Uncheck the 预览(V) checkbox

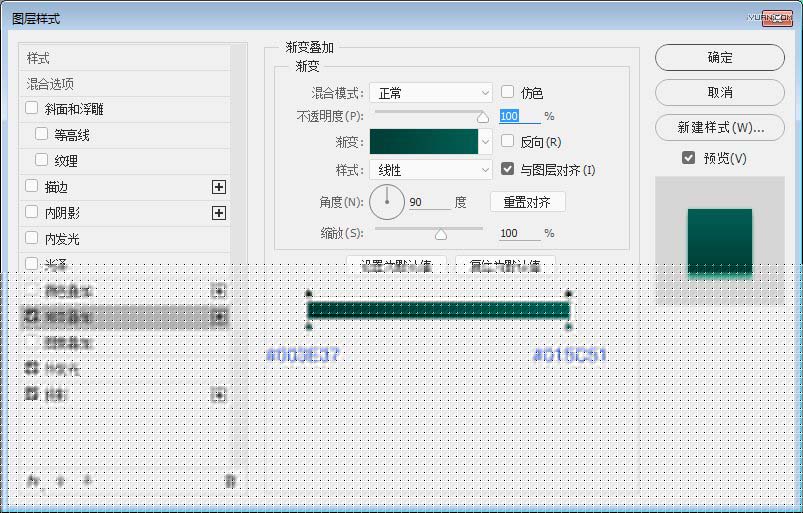click(x=688, y=158)
